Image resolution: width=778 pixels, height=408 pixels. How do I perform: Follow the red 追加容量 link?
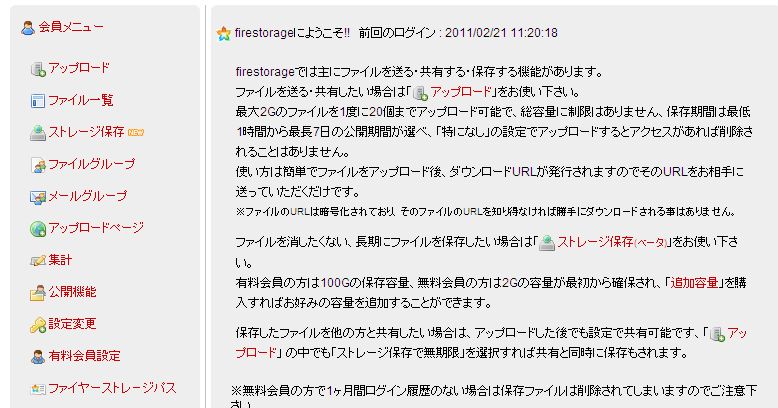click(x=694, y=282)
